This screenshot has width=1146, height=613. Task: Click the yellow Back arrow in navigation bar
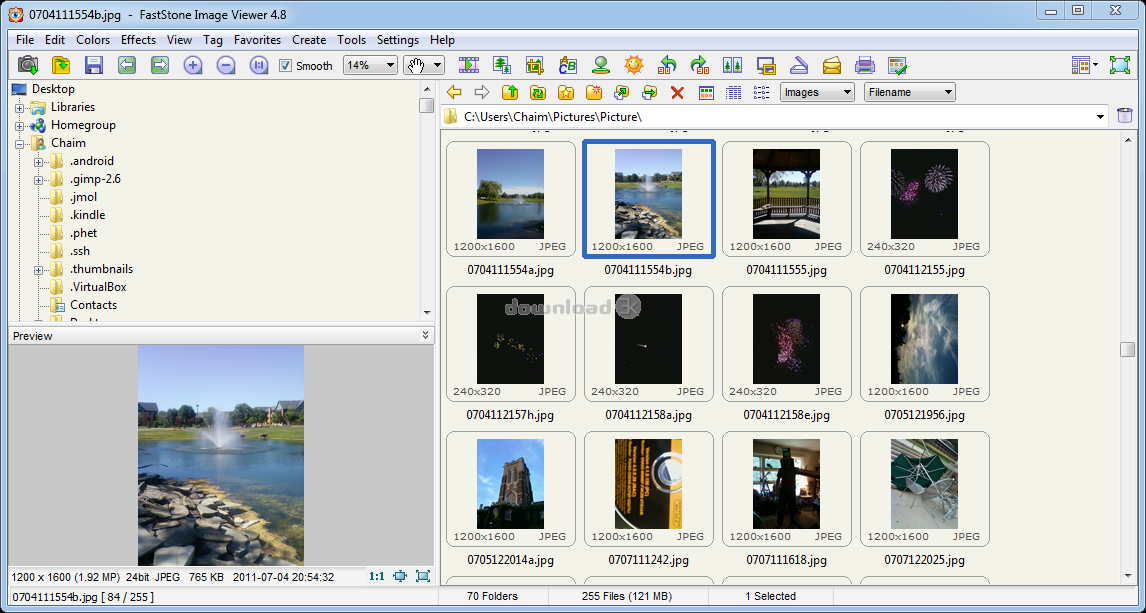pyautogui.click(x=454, y=92)
